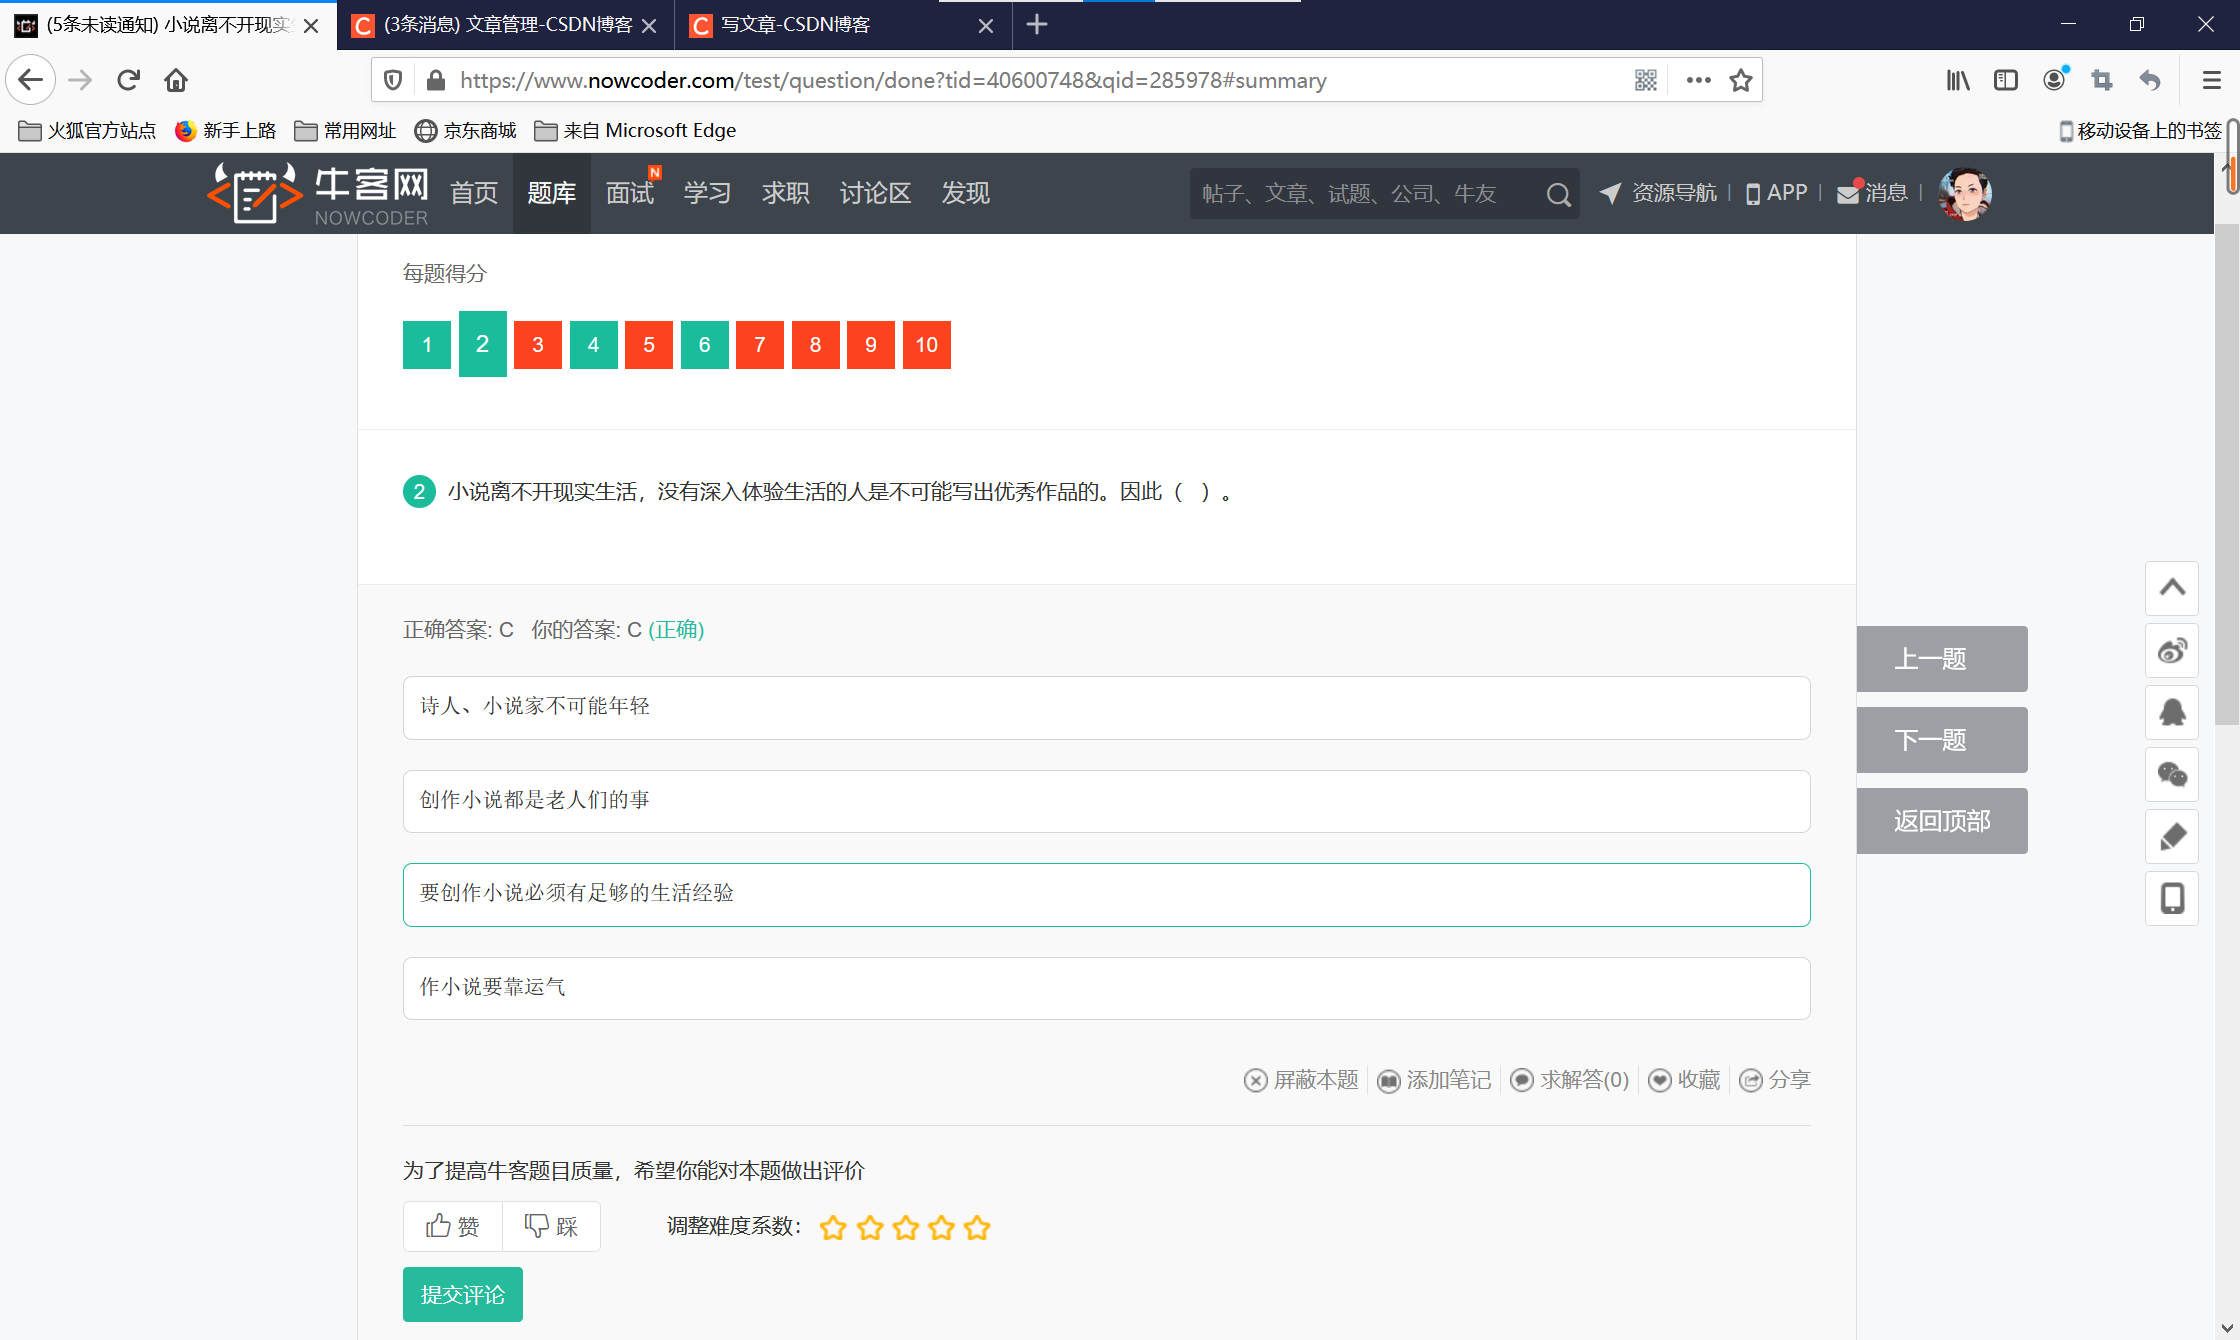Show site security padlock info
Screen dimensions: 2240x1340
coord(435,80)
